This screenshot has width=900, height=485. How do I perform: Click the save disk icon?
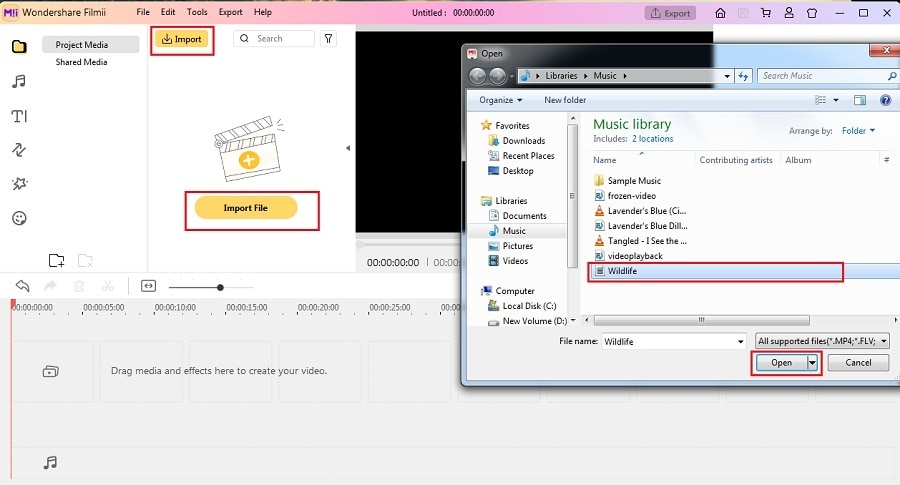pyautogui.click(x=743, y=13)
